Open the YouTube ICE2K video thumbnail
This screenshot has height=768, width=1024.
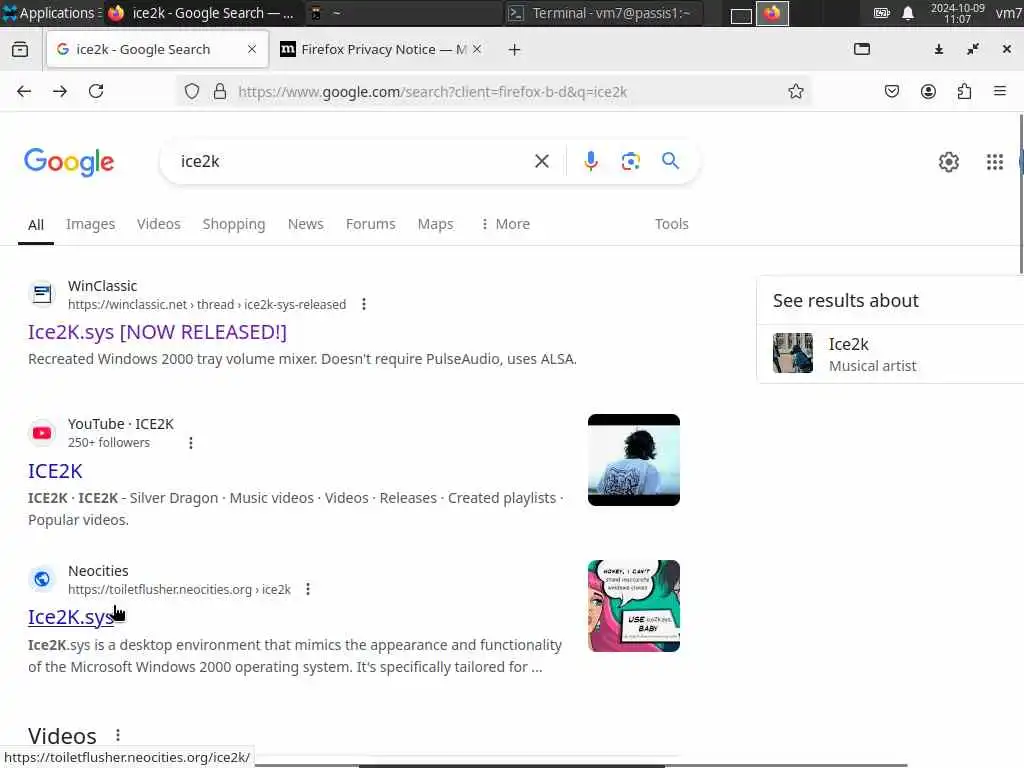(x=633, y=460)
